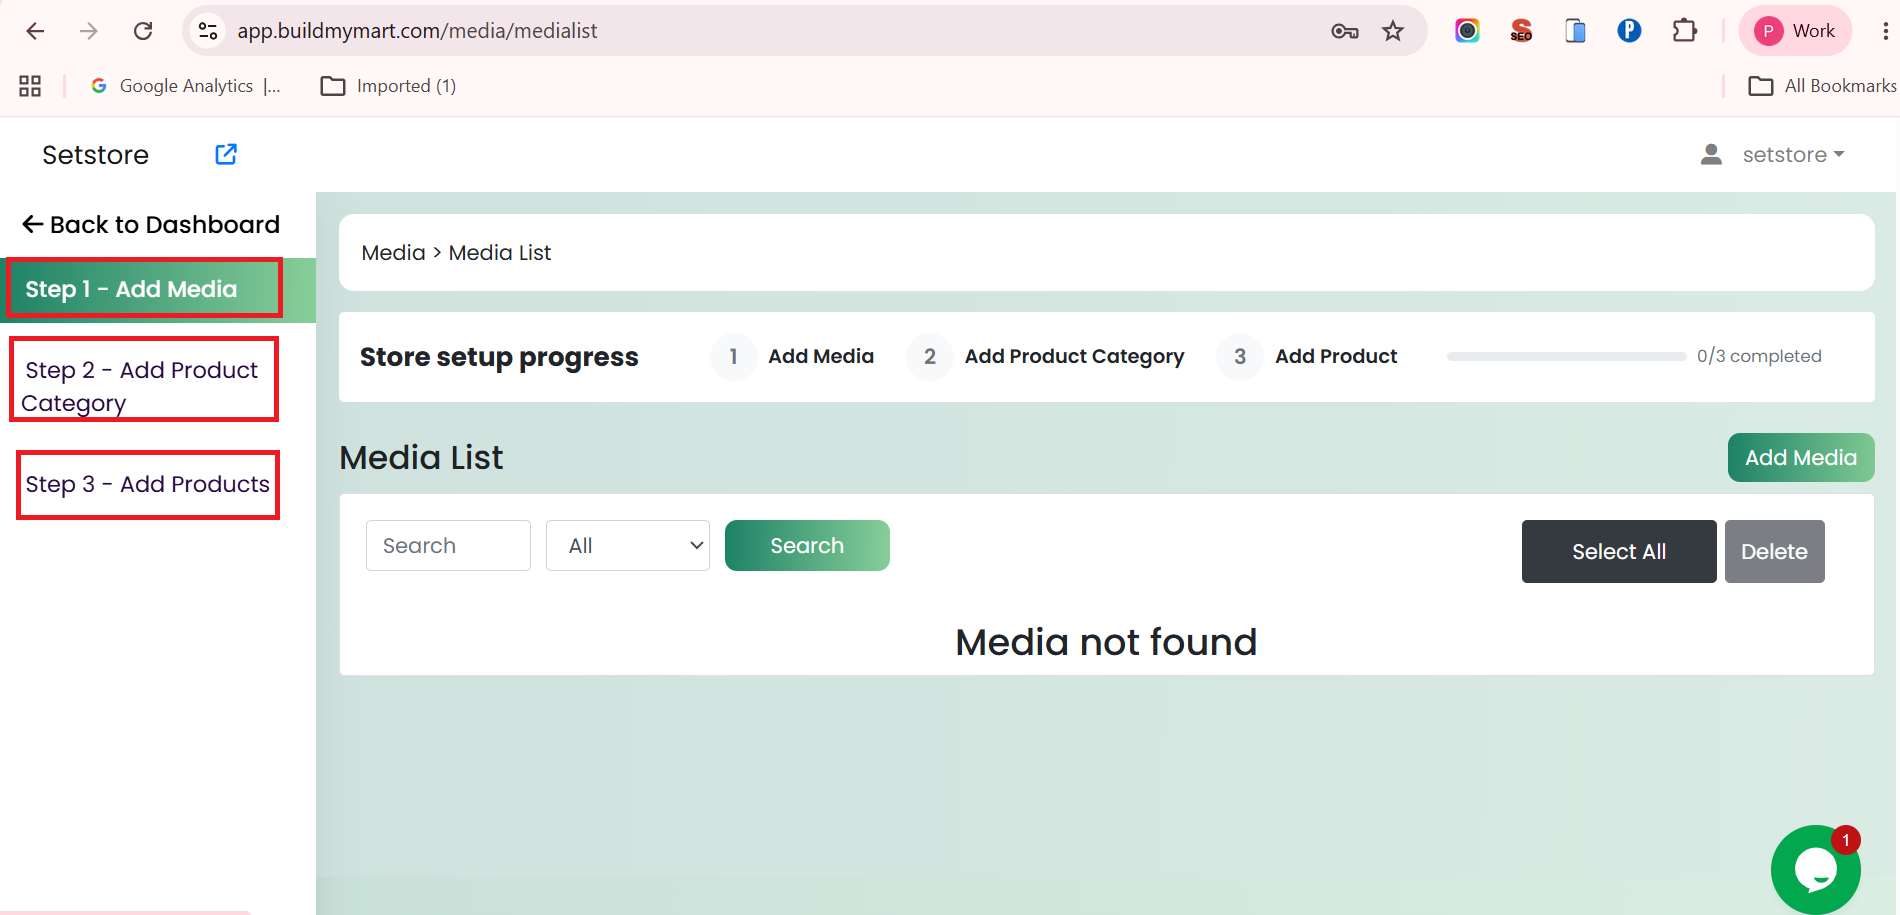Open site information icon in address bar
The height and width of the screenshot is (915, 1900).
[x=208, y=31]
